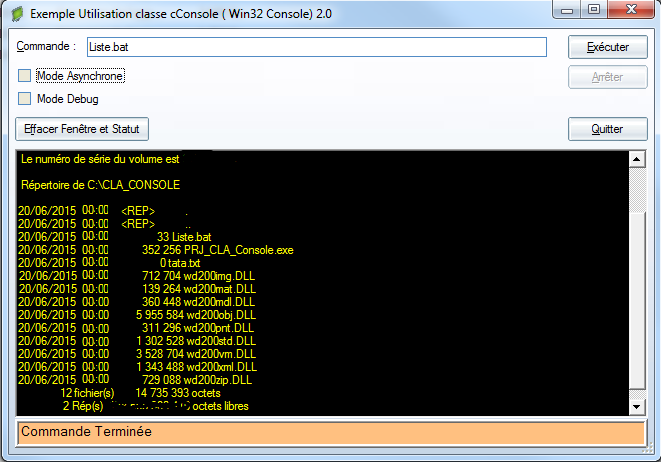
Task: Click the wd200img.DLL row
Action: [137, 276]
